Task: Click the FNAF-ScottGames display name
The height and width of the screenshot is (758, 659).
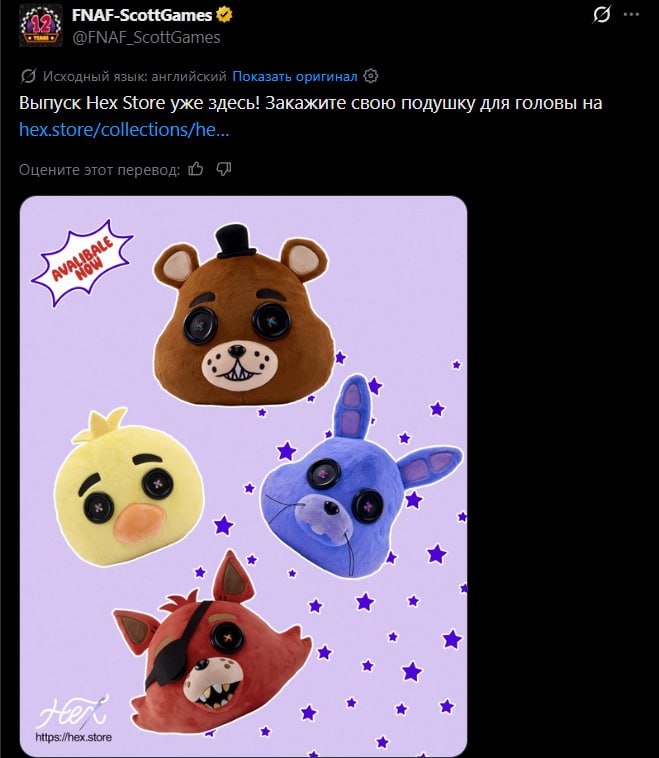Action: pos(142,15)
